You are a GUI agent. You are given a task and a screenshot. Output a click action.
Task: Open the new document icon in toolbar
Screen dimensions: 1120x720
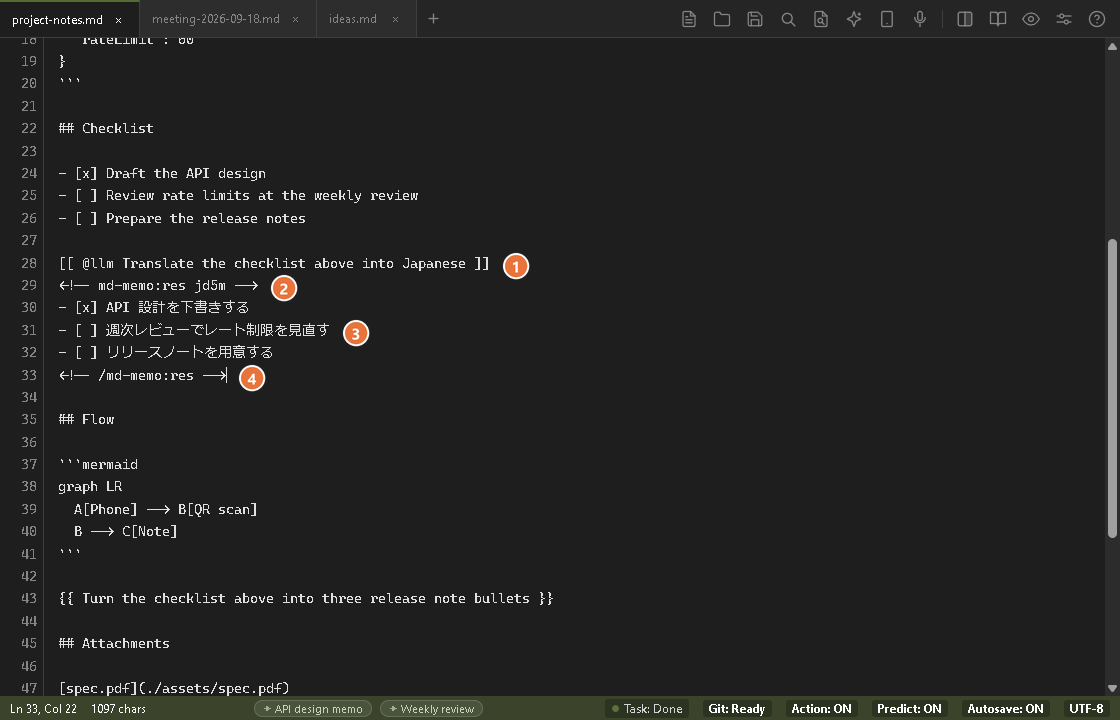(x=689, y=19)
